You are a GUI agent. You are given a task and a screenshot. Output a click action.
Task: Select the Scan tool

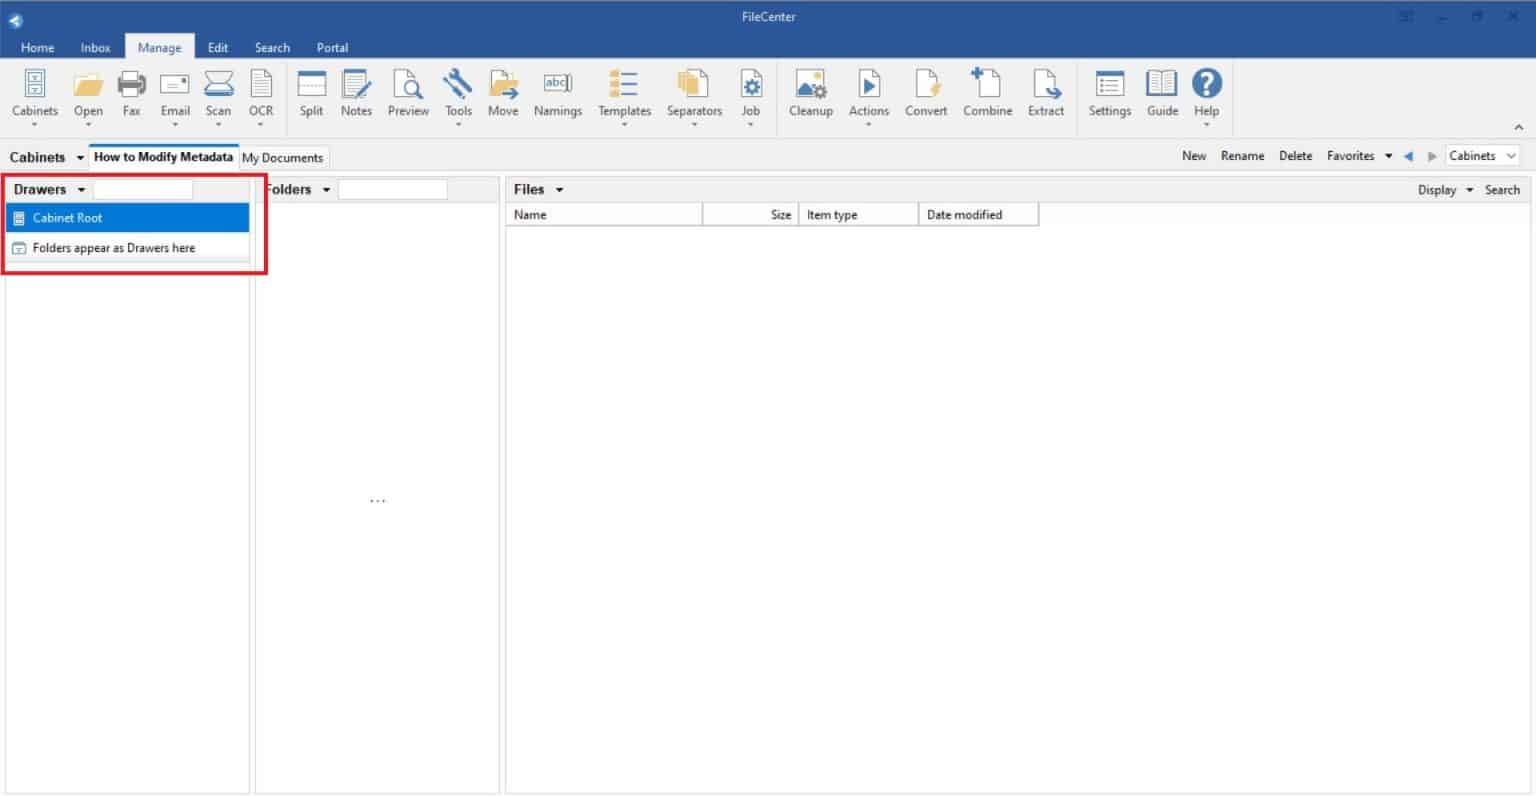(x=218, y=95)
